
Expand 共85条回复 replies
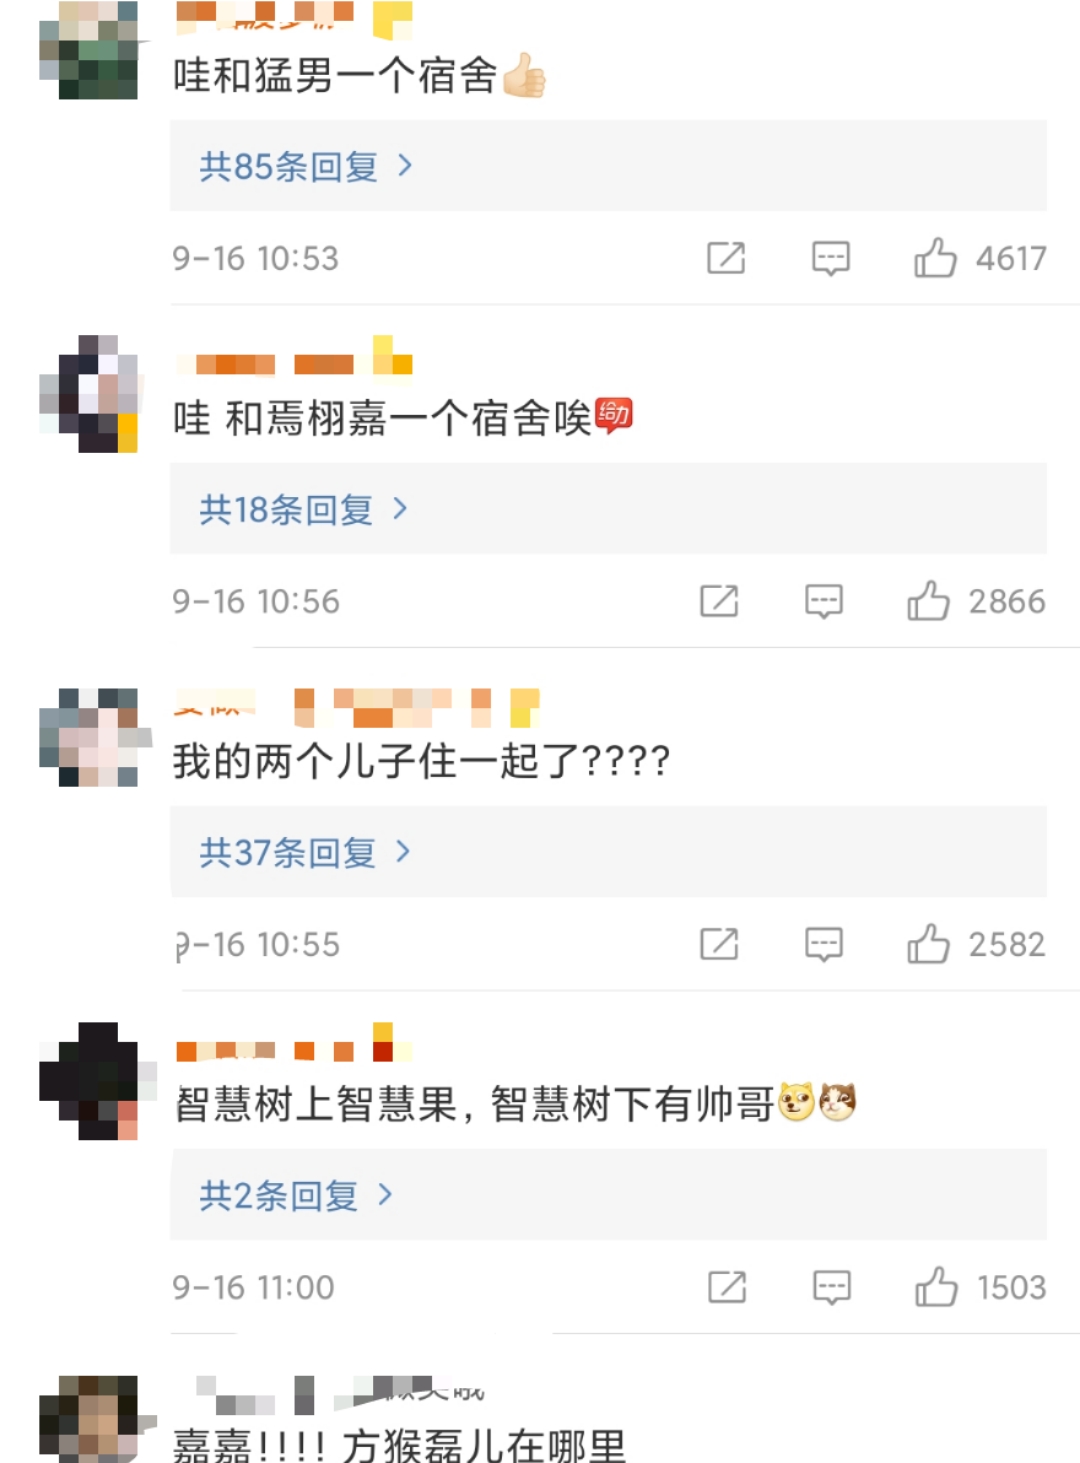(306, 166)
